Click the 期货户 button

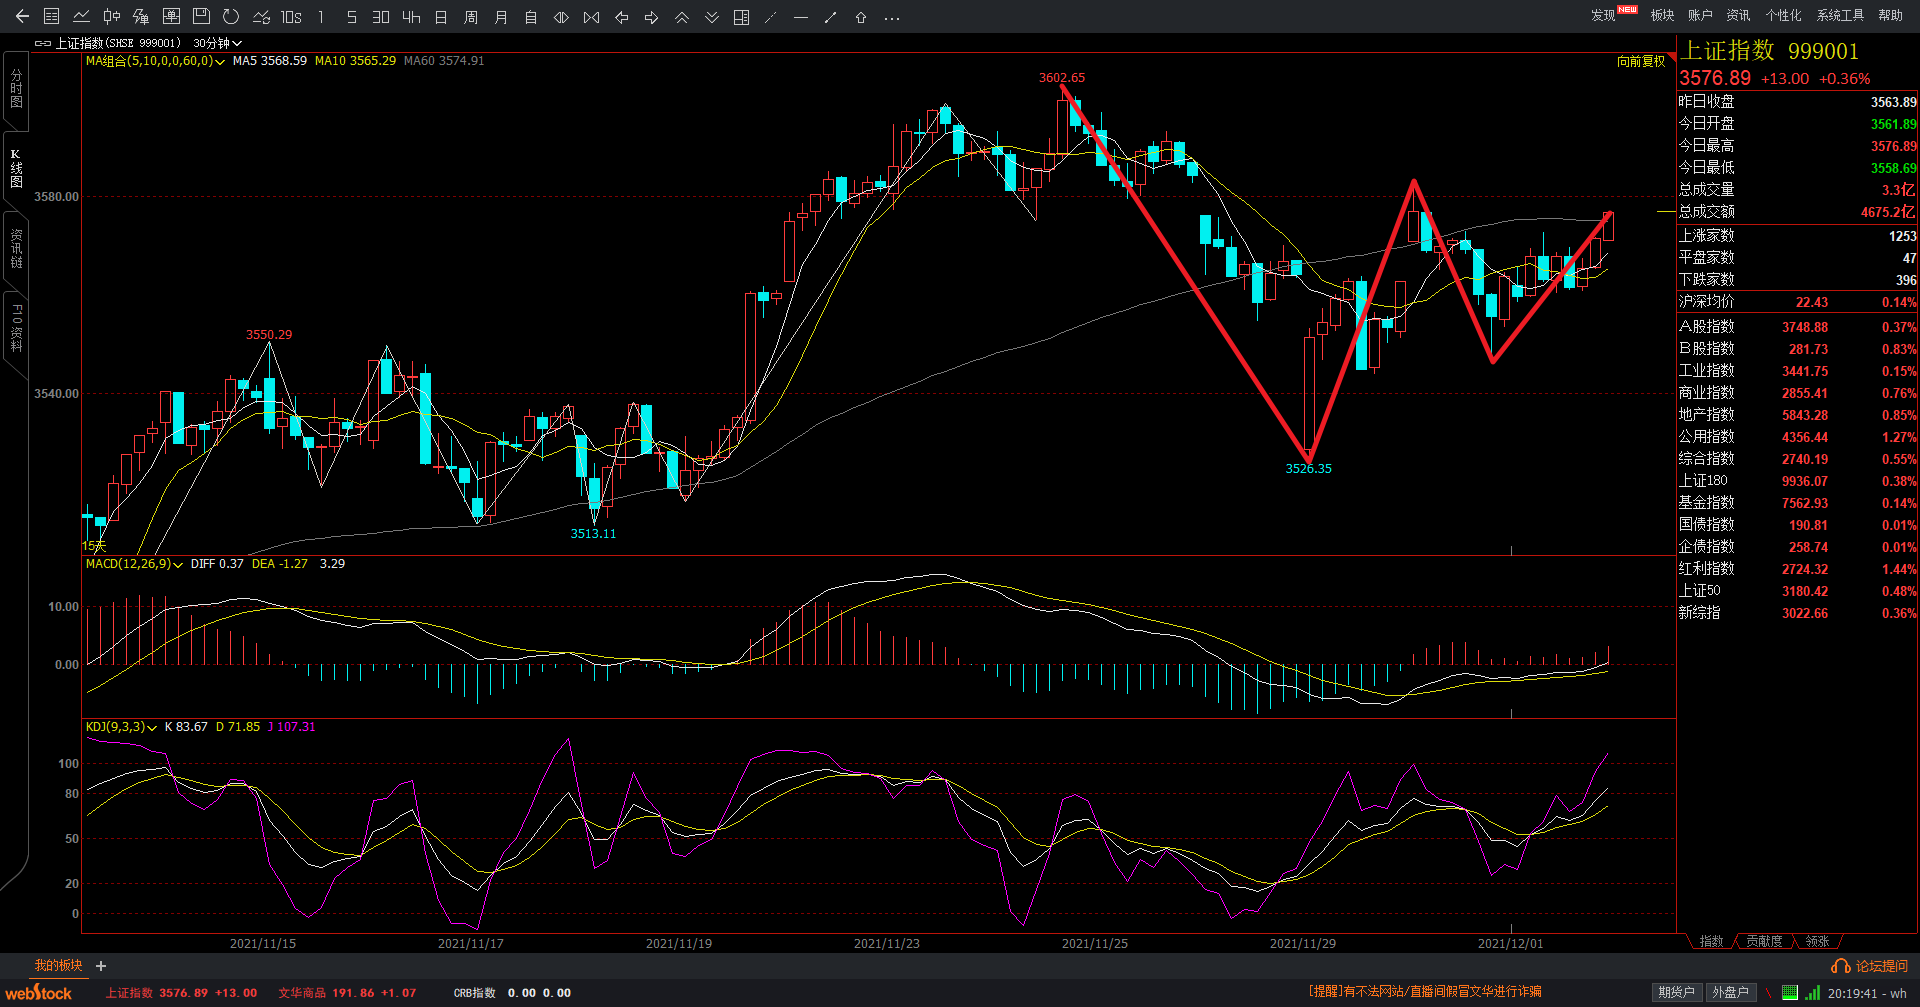1676,992
